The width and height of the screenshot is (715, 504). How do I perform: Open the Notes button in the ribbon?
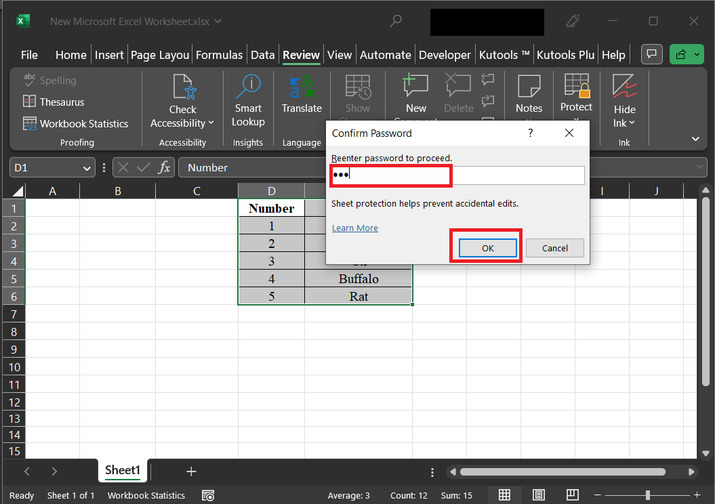(529, 95)
